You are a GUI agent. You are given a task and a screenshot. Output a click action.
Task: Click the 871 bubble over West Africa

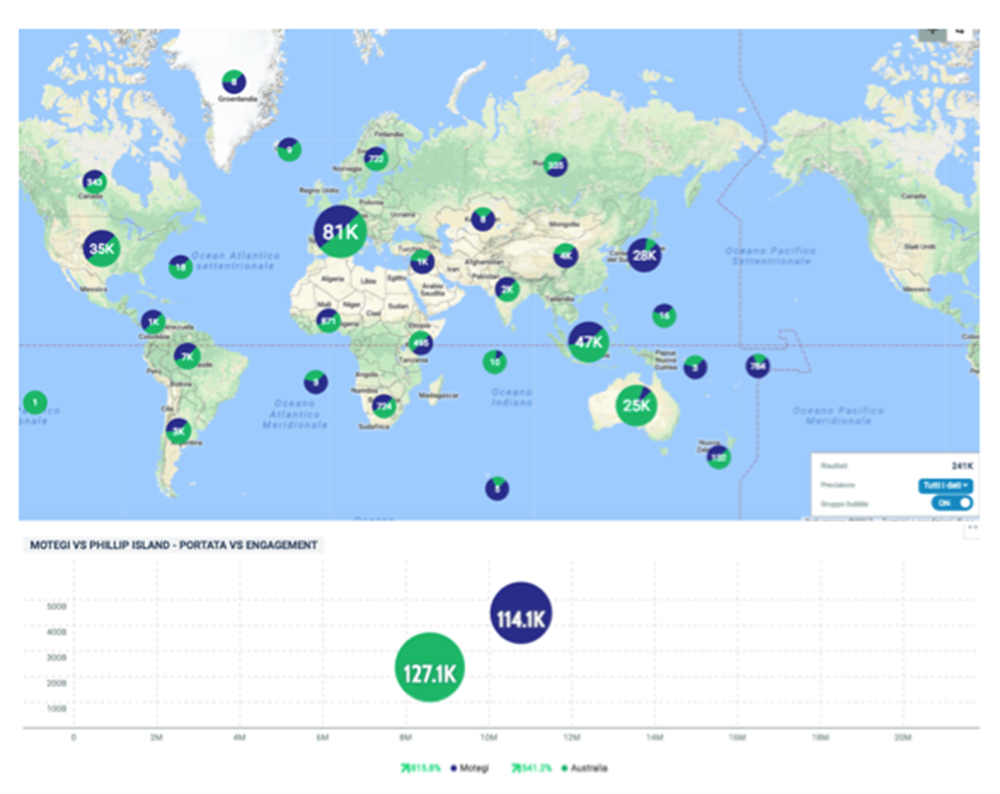click(328, 321)
